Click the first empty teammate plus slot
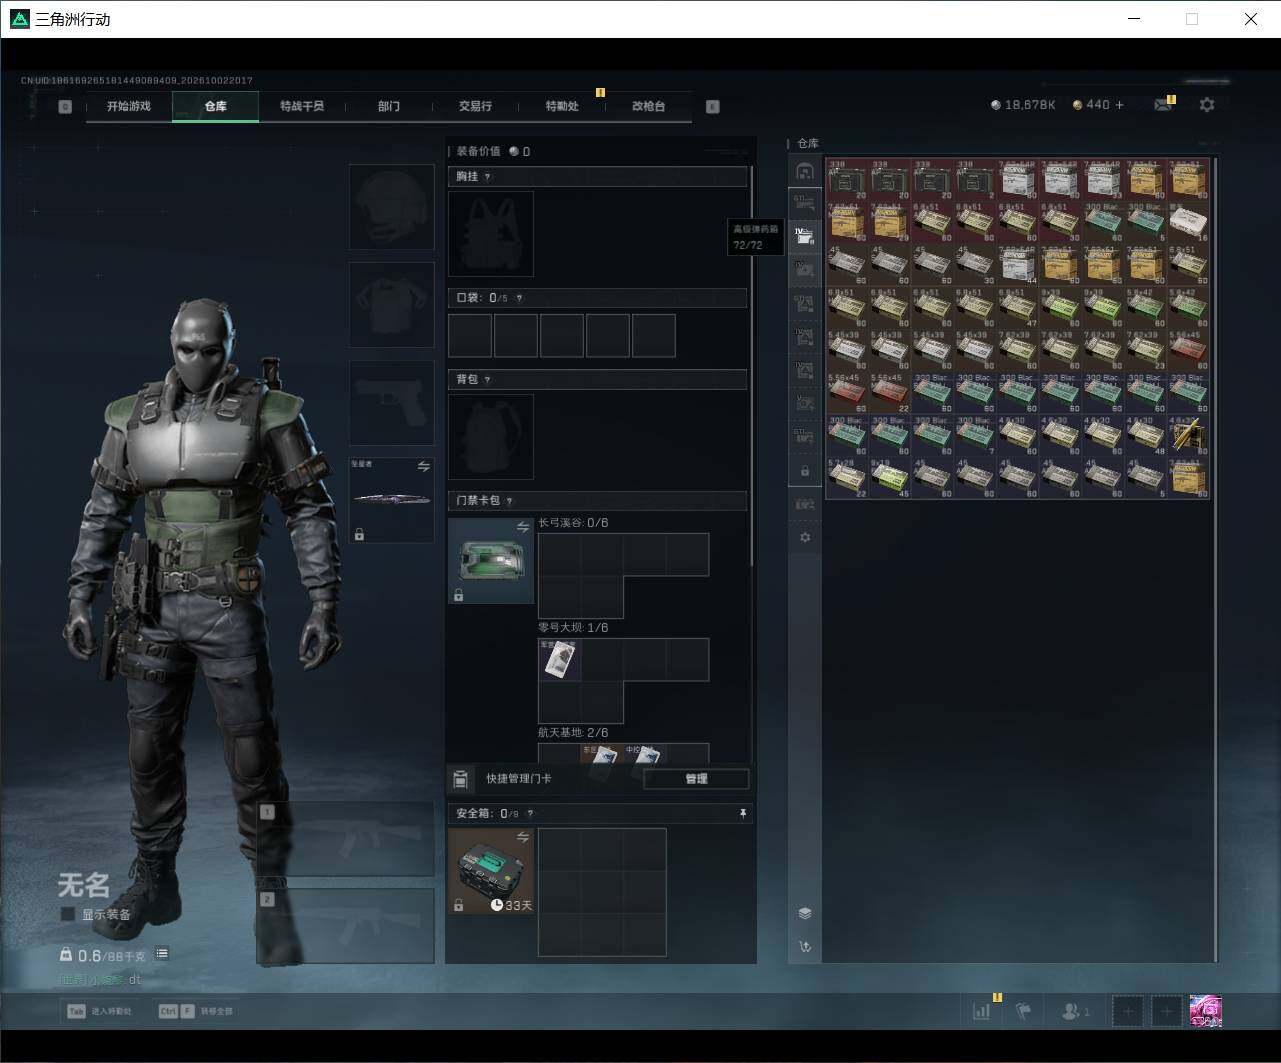This screenshot has width=1281, height=1063. coord(1128,1011)
